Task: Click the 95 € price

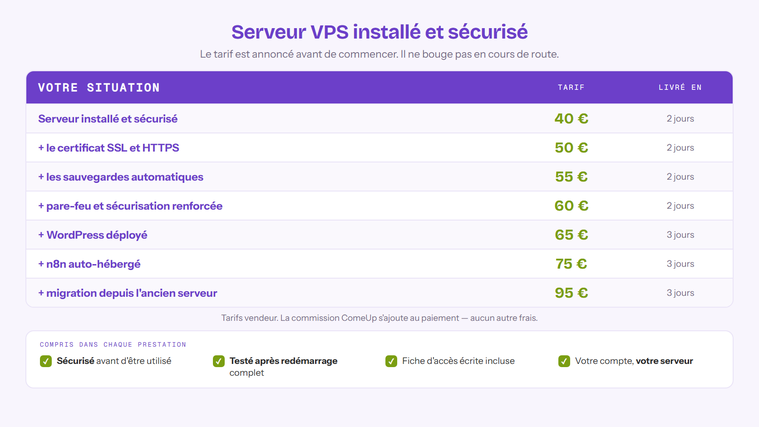Action: [x=571, y=293]
